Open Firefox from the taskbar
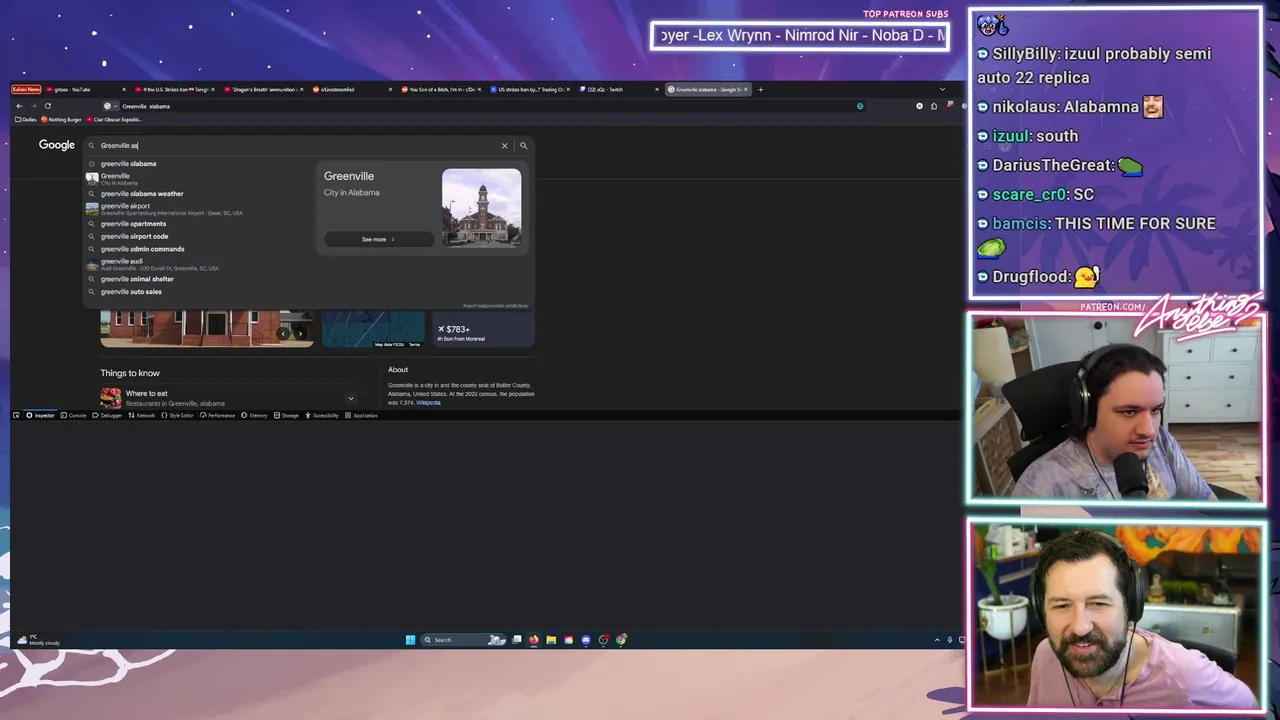Screen dimensions: 1280x720 (534, 640)
